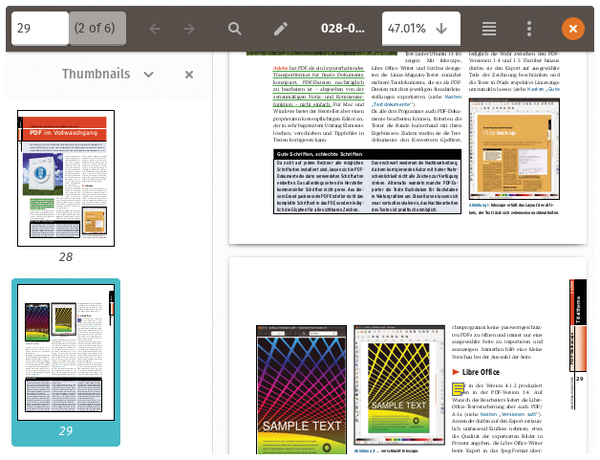
Task: Expand the Thumbnails sidebar selector chevron
Action: point(148,74)
